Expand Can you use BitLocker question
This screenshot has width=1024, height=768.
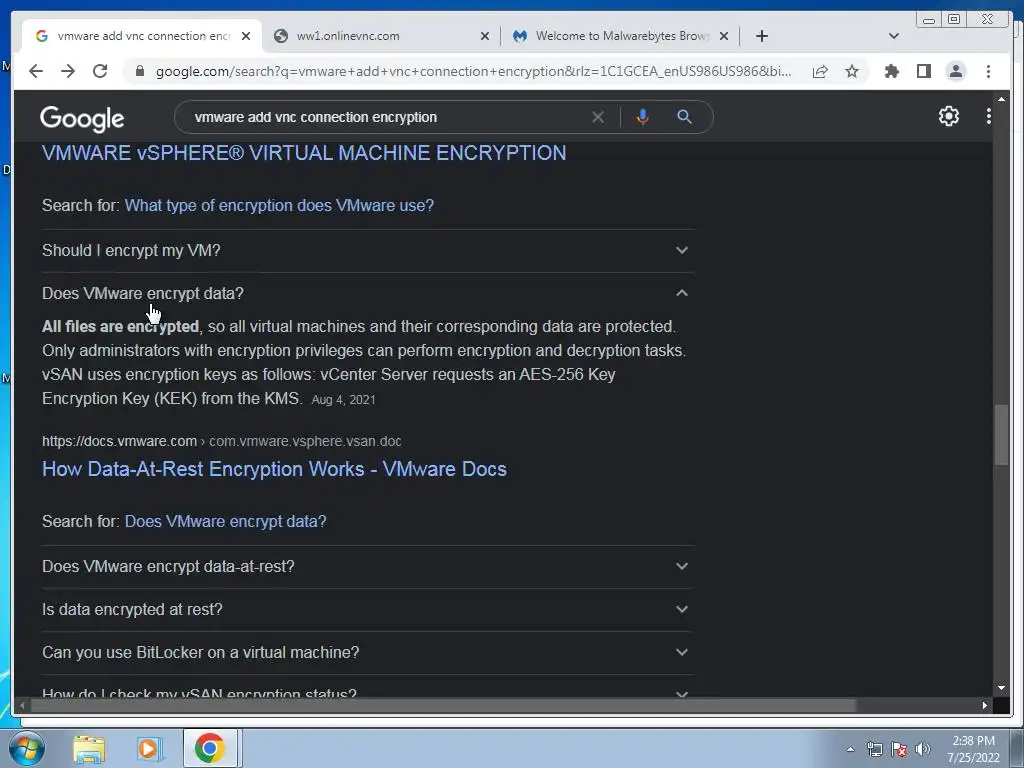[368, 652]
